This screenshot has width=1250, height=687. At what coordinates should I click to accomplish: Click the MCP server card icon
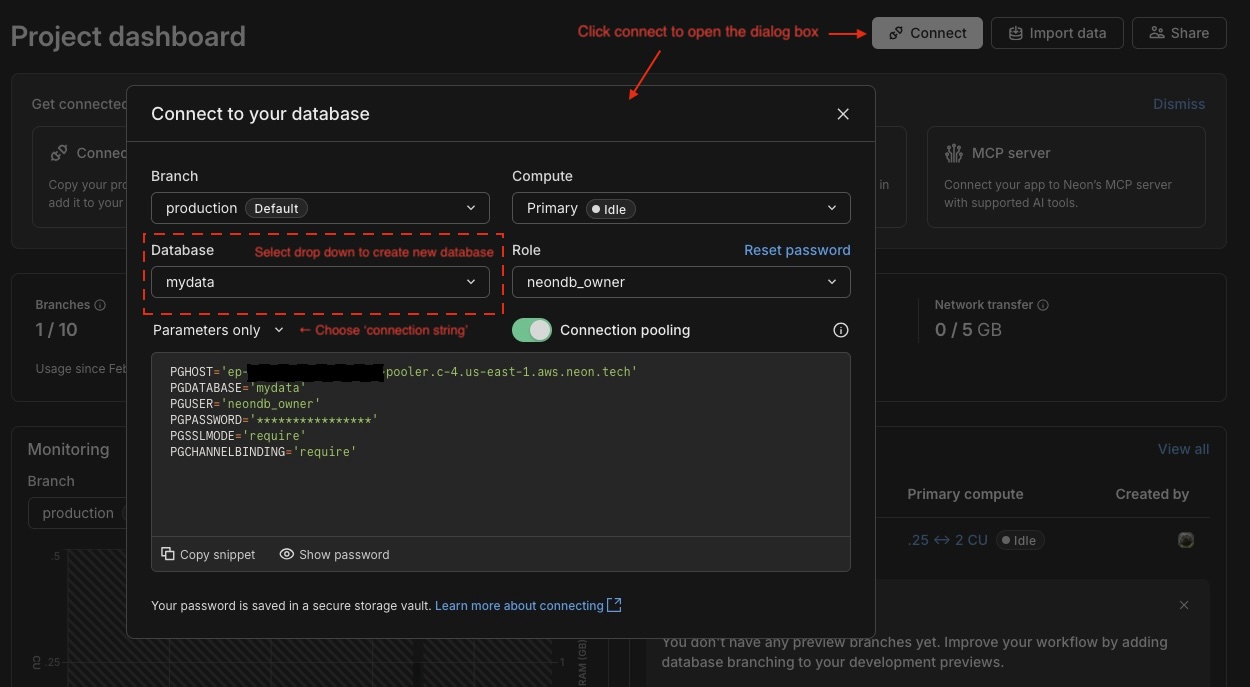[x=954, y=153]
